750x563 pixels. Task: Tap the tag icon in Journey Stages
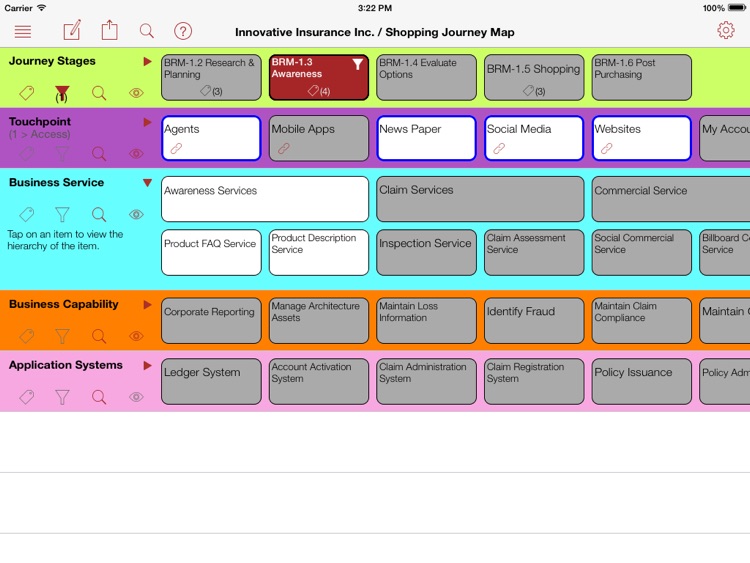coord(27,93)
